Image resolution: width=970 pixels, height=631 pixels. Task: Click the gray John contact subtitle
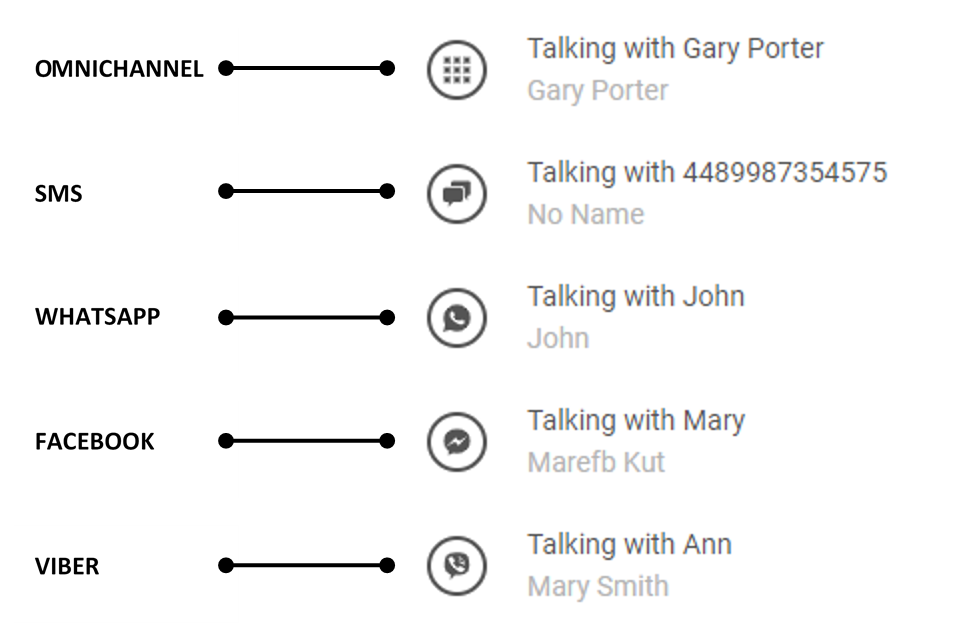tap(557, 338)
